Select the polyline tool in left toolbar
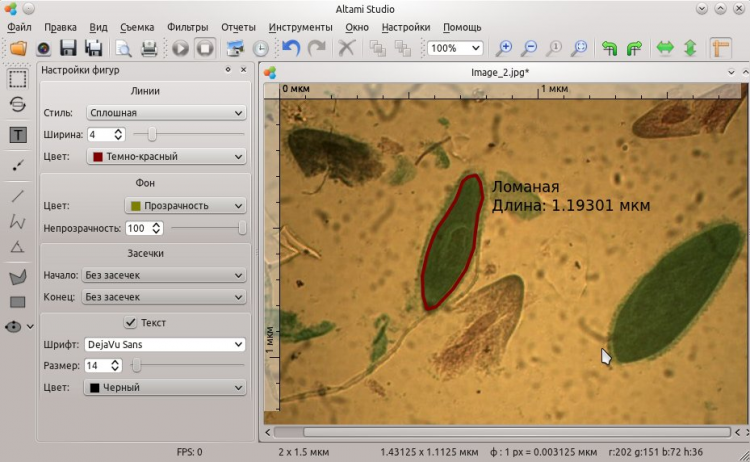 [x=17, y=220]
